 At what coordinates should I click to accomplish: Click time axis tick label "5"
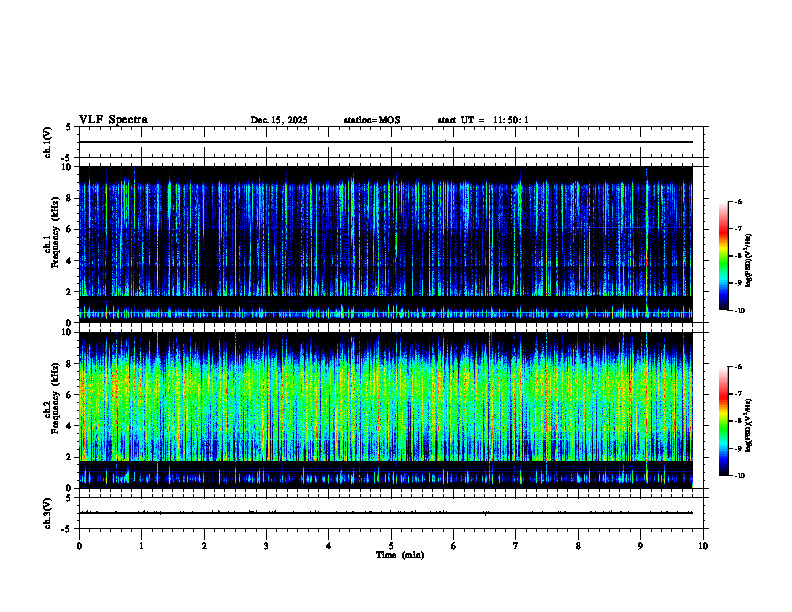pyautogui.click(x=391, y=546)
